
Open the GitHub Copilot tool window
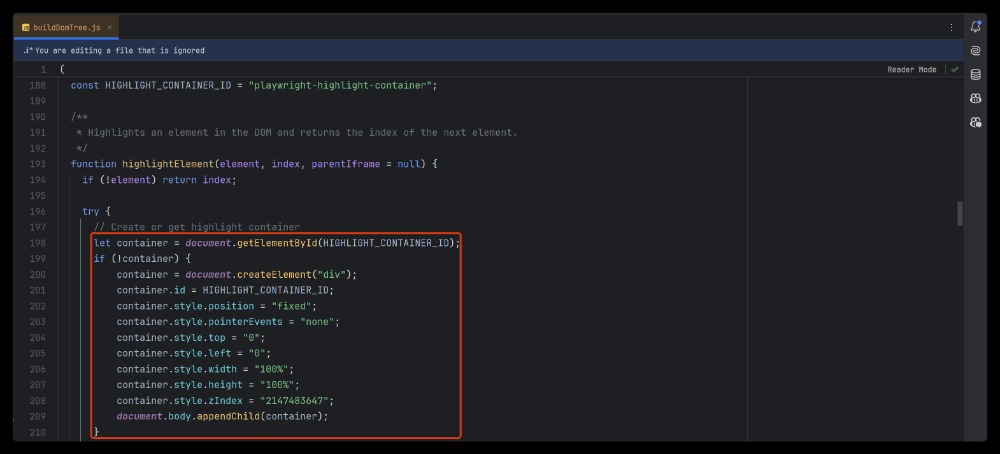point(975,98)
